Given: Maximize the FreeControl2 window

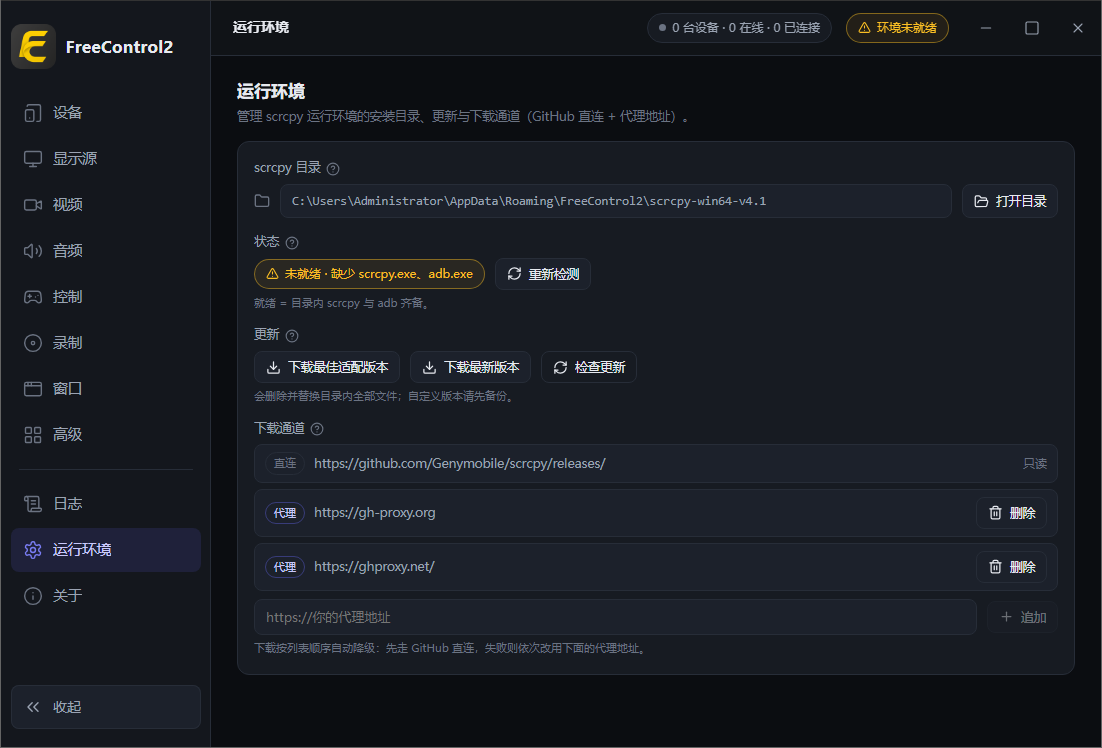Looking at the screenshot, I should pyautogui.click(x=1032, y=28).
